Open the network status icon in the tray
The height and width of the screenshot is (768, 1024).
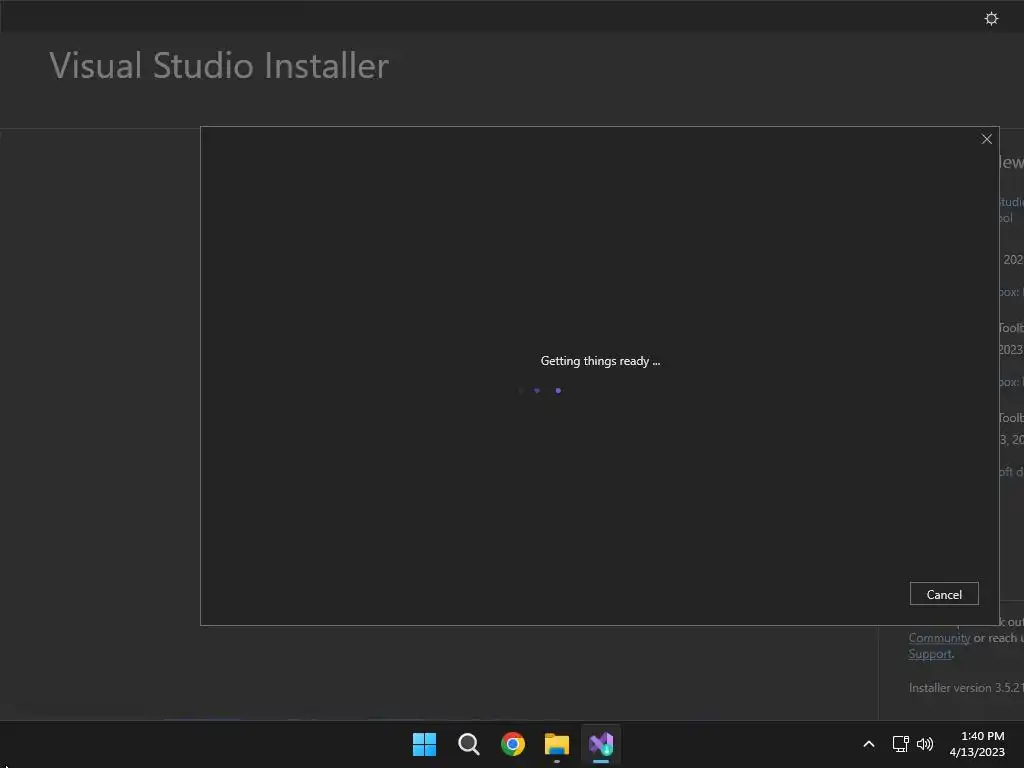click(x=900, y=744)
